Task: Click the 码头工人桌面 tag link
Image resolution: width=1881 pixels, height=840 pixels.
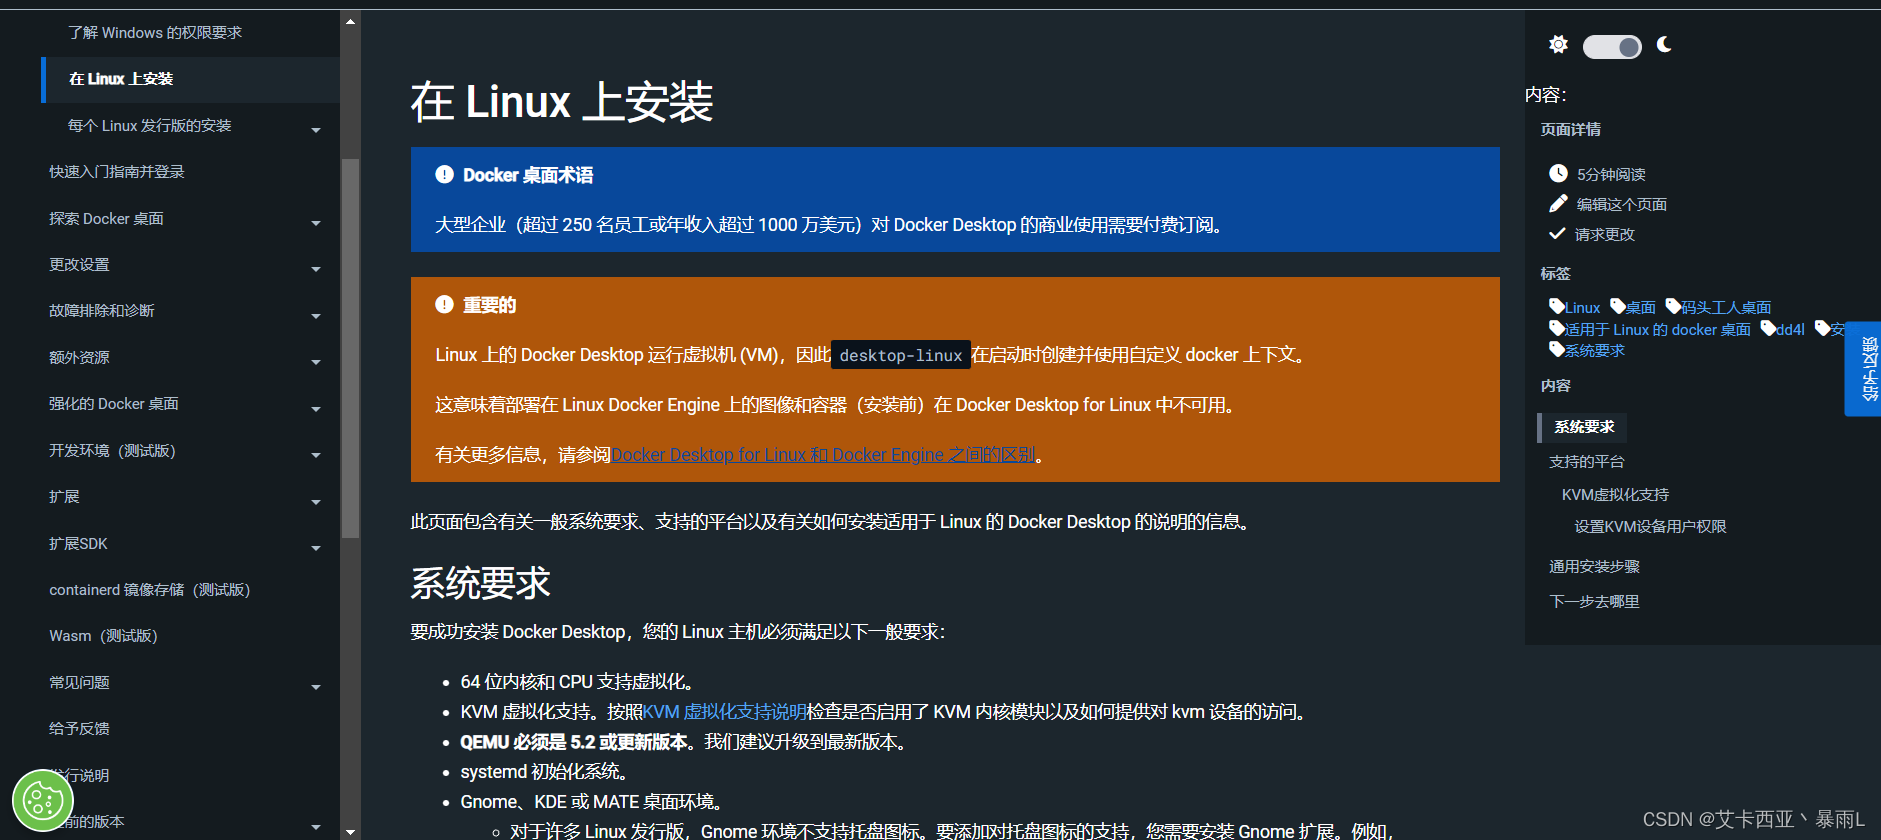Action: tap(1726, 307)
